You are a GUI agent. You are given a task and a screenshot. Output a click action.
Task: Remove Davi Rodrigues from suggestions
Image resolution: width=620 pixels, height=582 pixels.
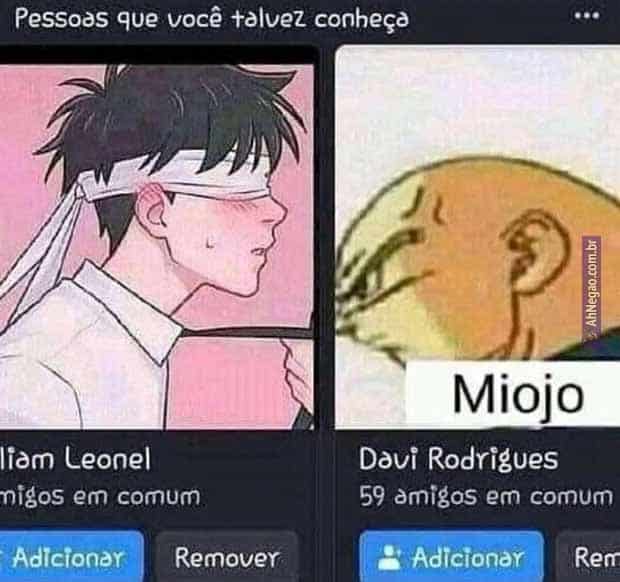tap(588, 556)
